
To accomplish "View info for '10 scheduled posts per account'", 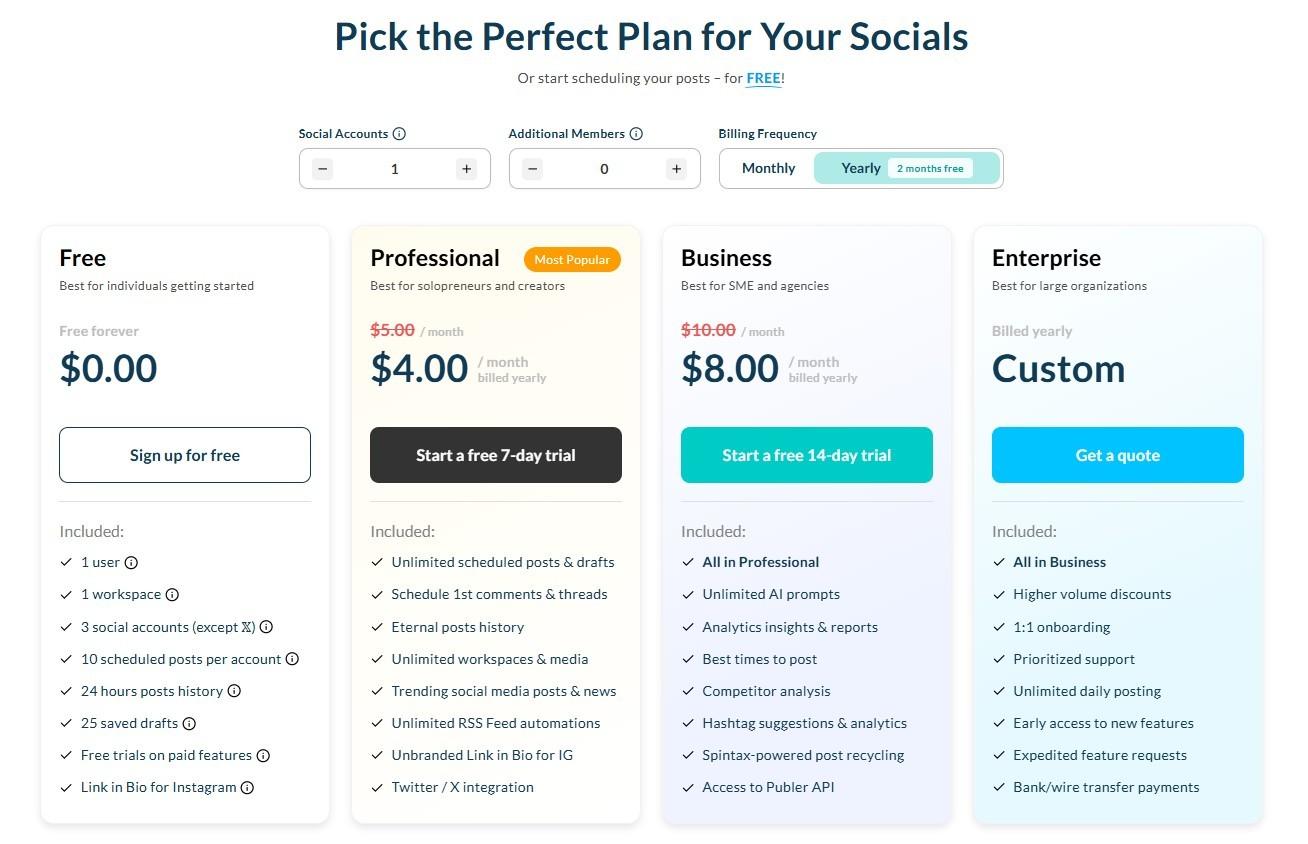I will tap(292, 659).
